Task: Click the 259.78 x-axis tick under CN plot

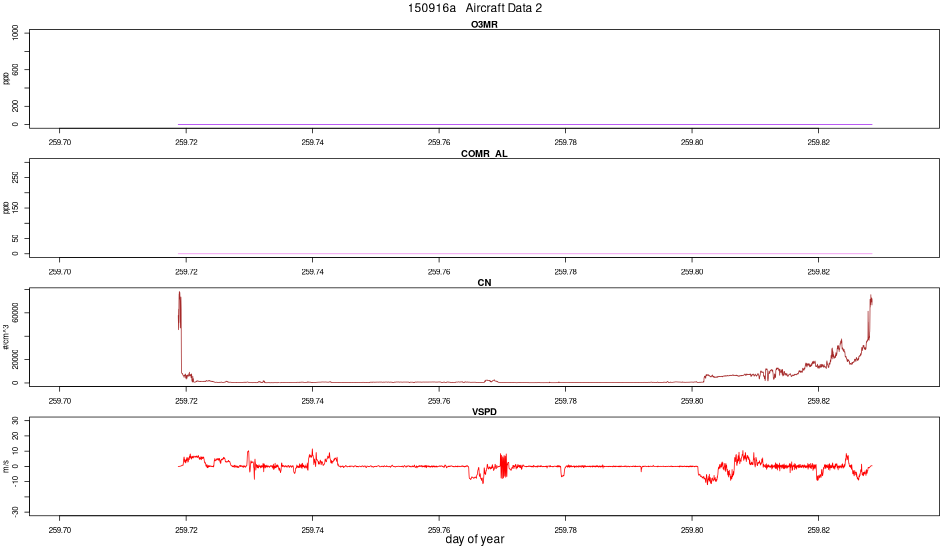Action: pyautogui.click(x=565, y=401)
